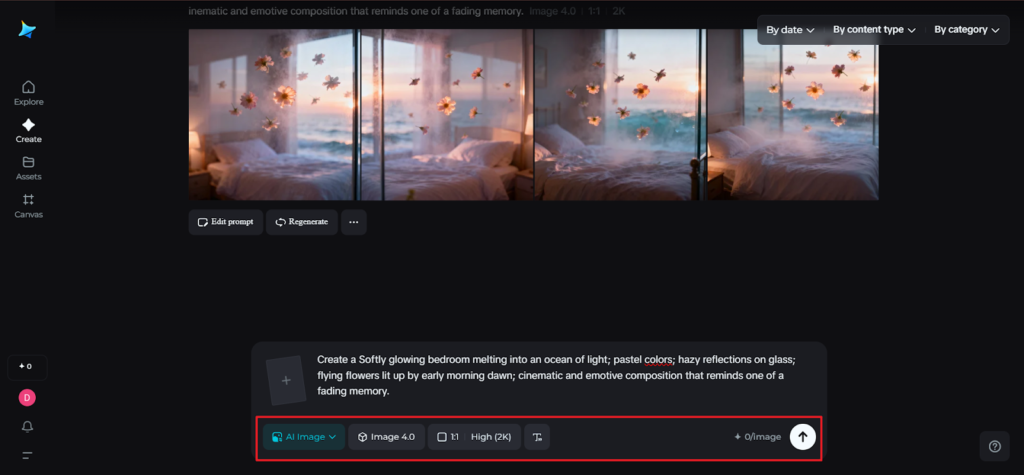
Task: Submit prompt with the arrow-up button
Action: [802, 437]
